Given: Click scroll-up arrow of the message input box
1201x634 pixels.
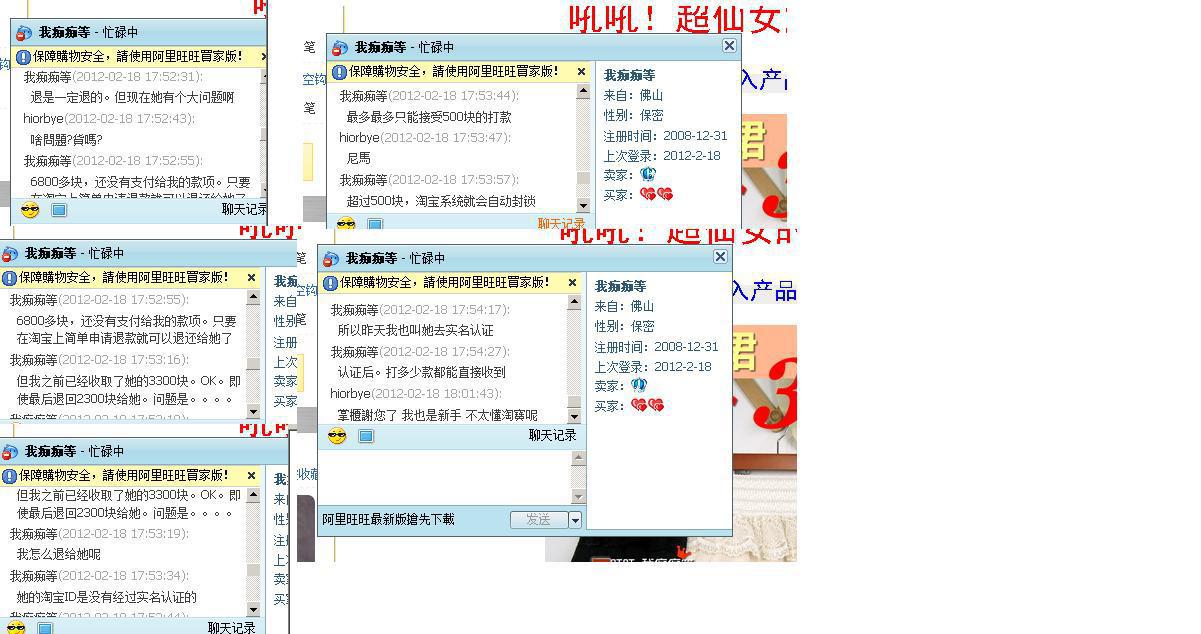Looking at the screenshot, I should tap(578, 458).
